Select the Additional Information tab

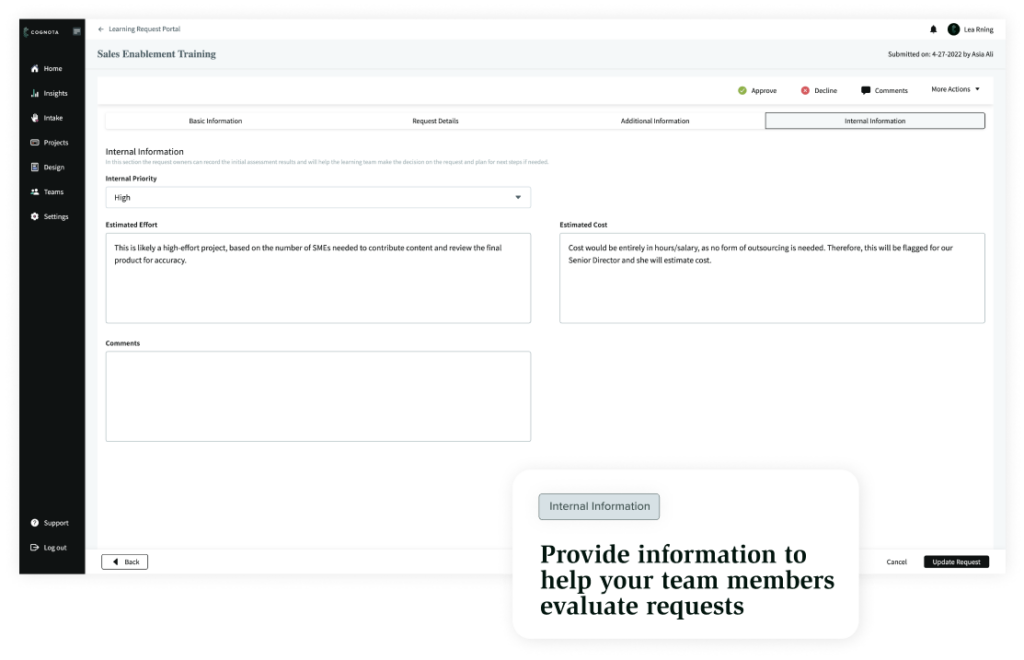coord(655,121)
